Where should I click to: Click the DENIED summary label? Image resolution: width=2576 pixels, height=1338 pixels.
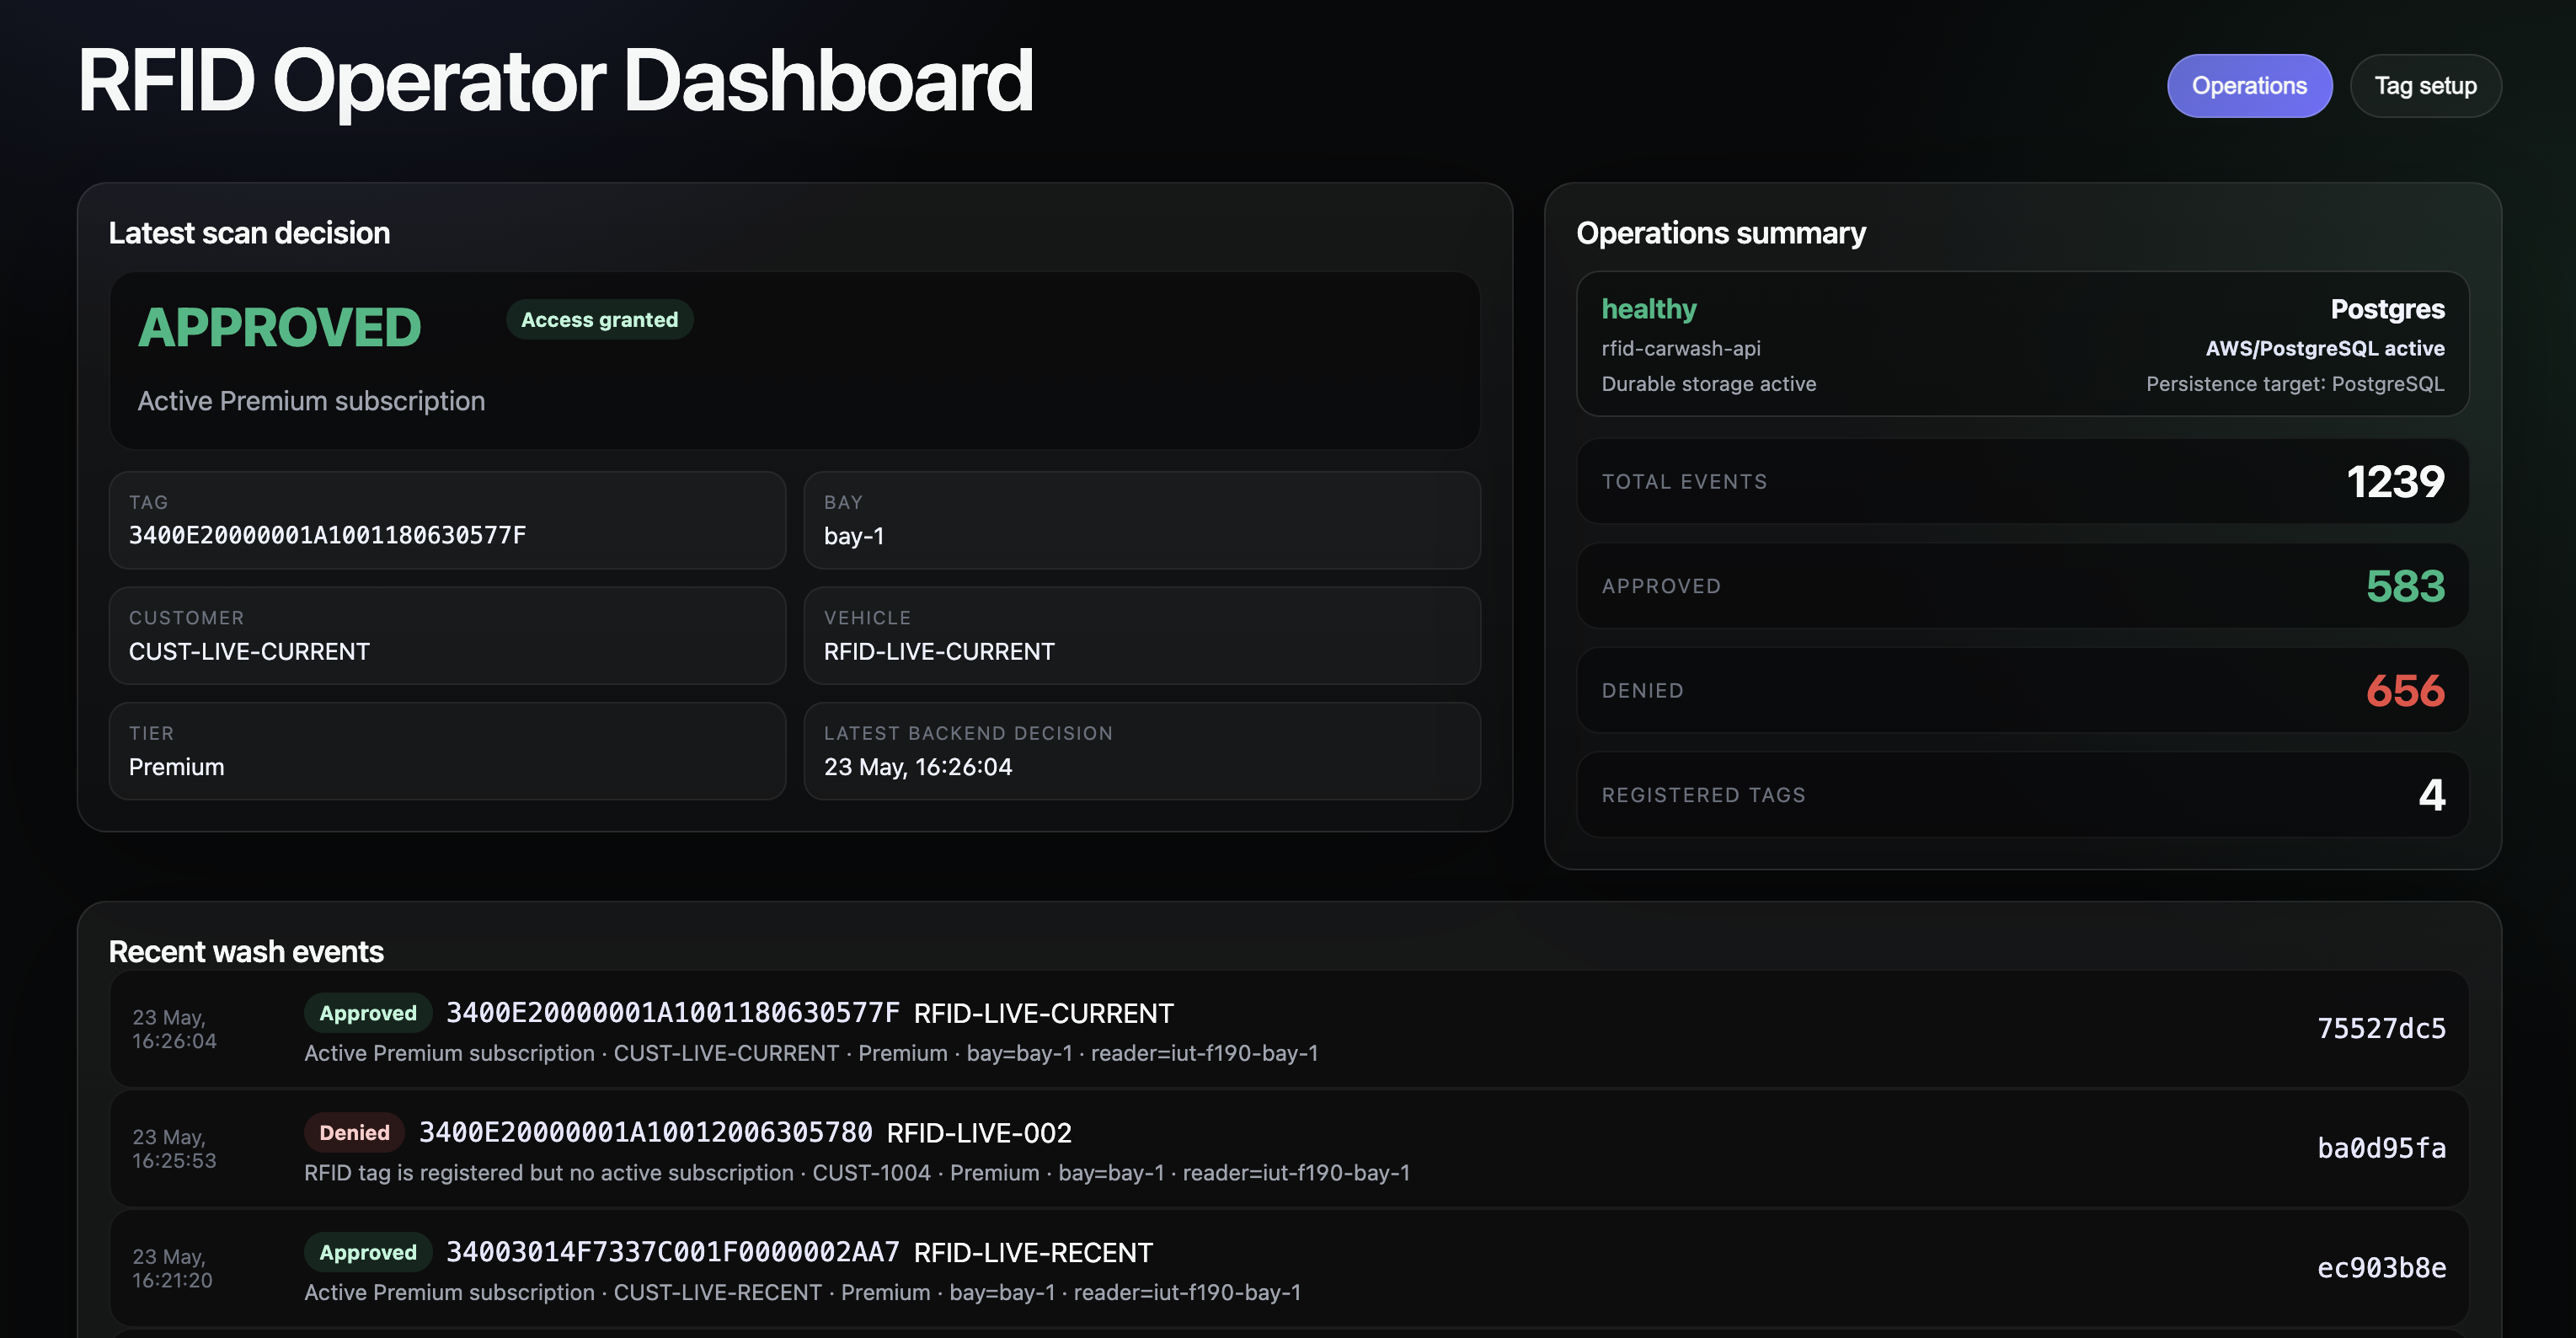point(1642,691)
